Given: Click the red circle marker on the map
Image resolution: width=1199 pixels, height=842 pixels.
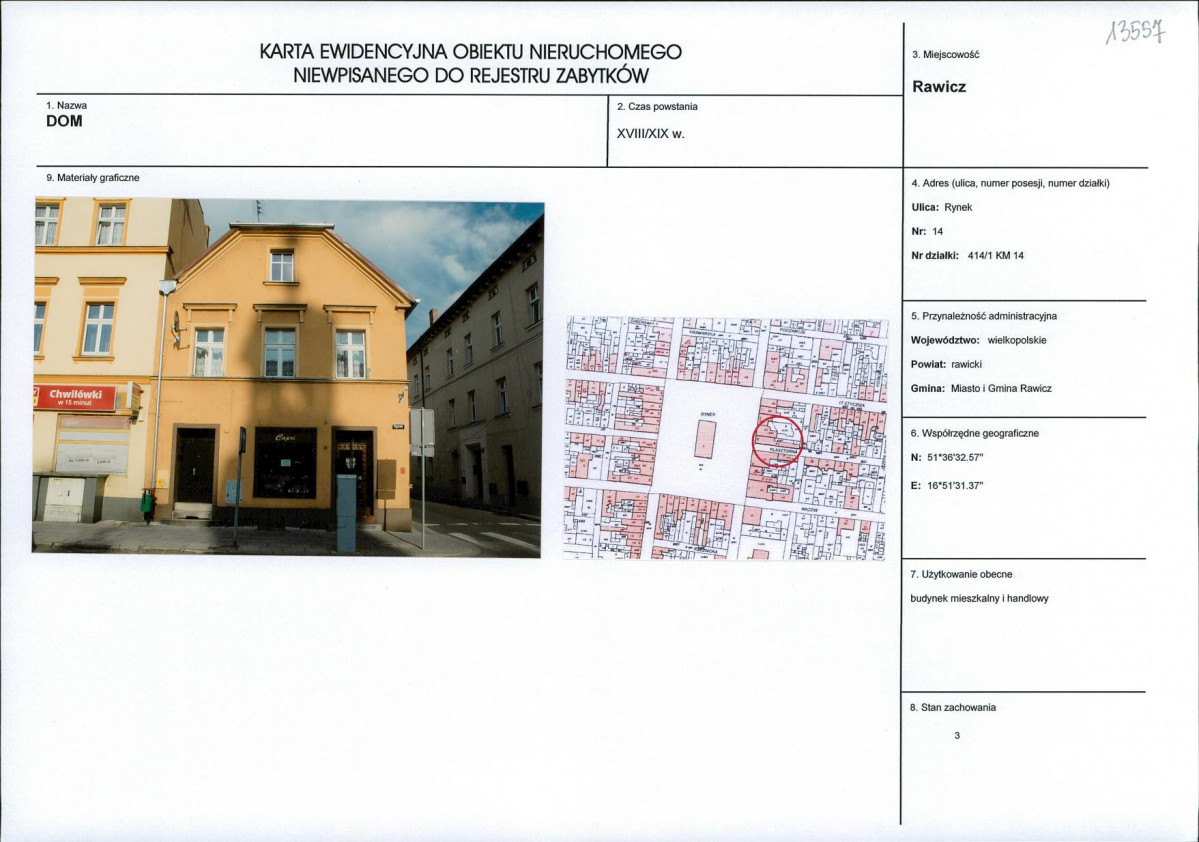Looking at the screenshot, I should coord(777,441).
